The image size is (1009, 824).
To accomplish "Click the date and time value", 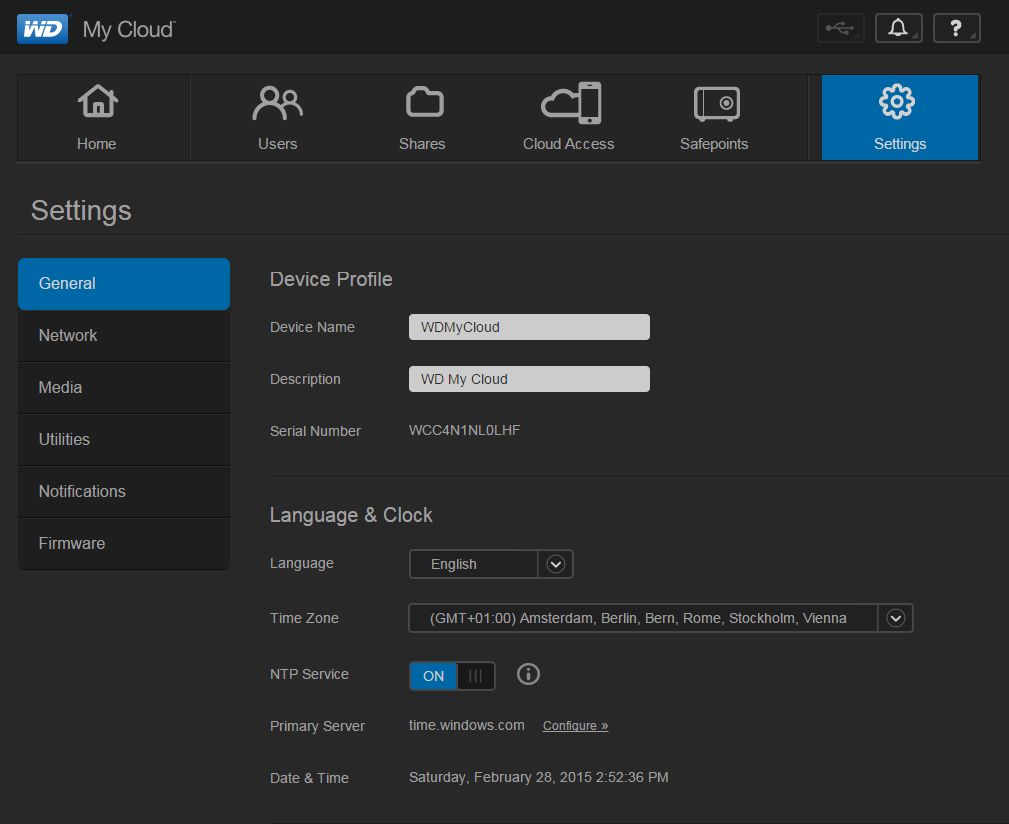I will [x=539, y=777].
